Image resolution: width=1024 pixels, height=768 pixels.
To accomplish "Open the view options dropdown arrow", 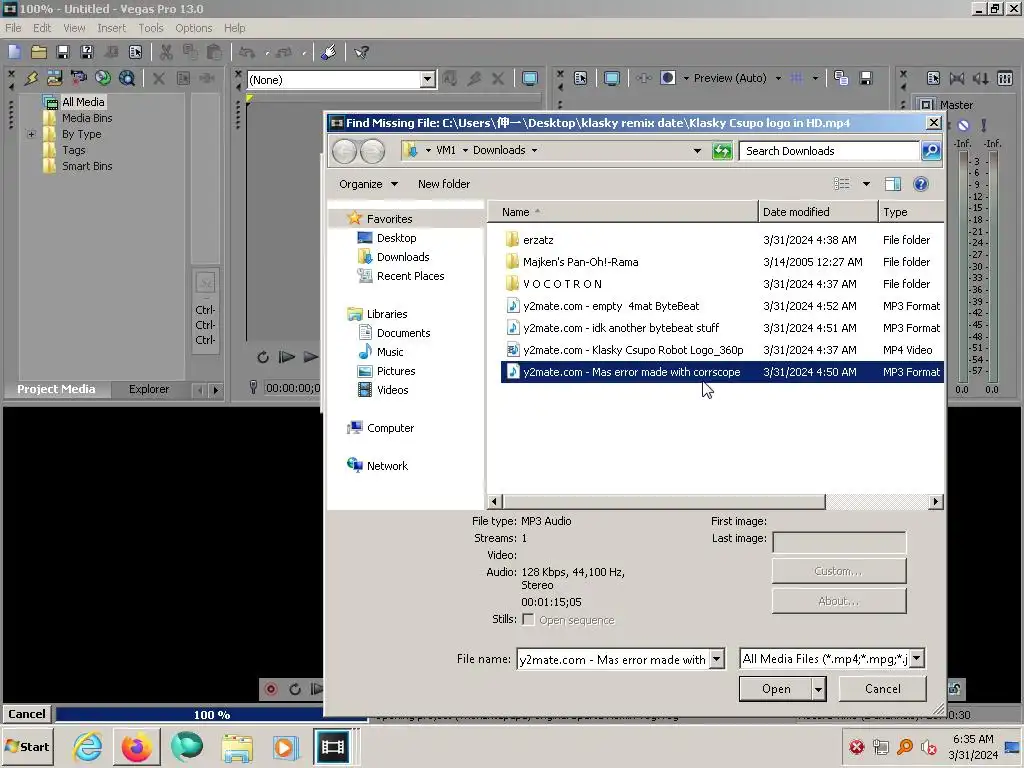I will (866, 184).
